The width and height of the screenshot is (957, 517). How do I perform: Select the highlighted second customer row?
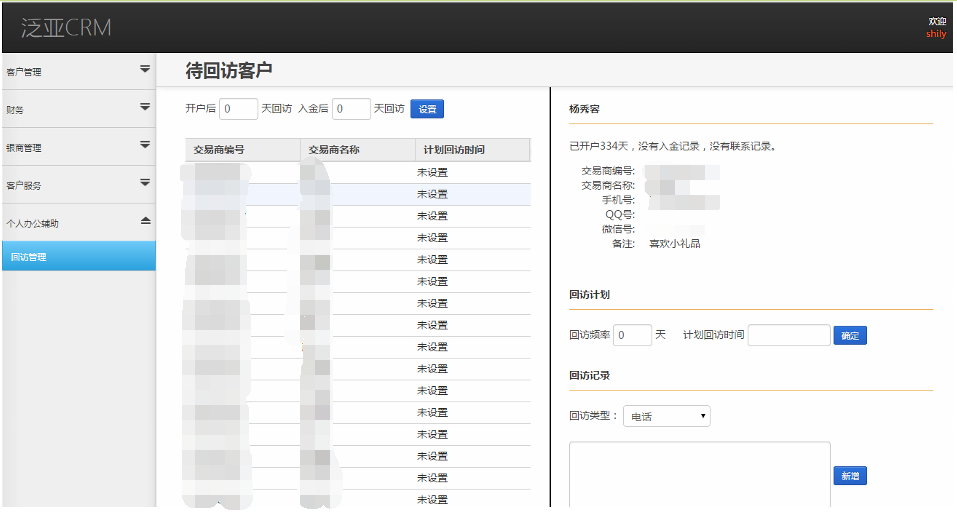click(431, 194)
